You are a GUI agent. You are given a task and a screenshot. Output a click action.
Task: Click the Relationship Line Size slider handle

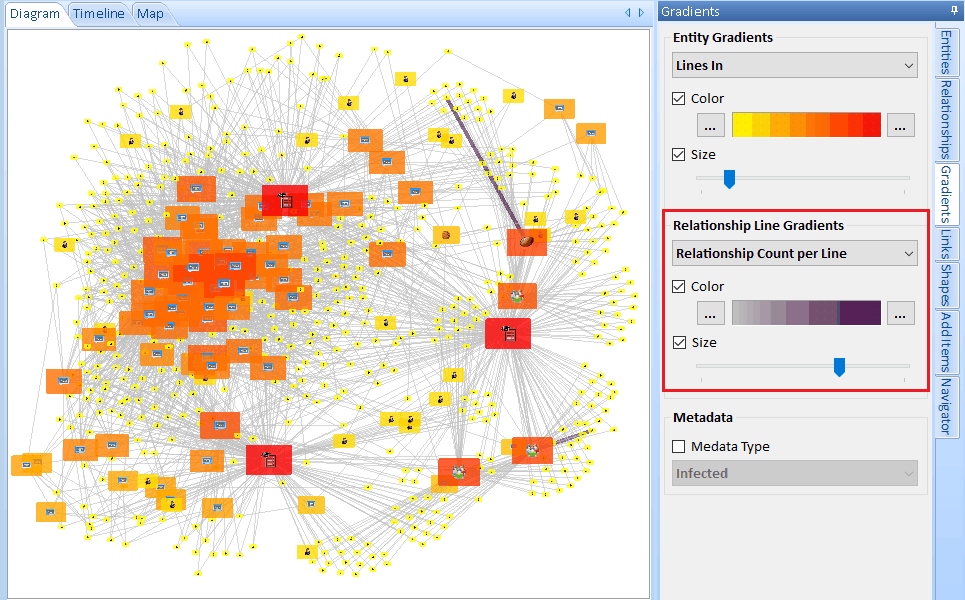[x=839, y=367]
